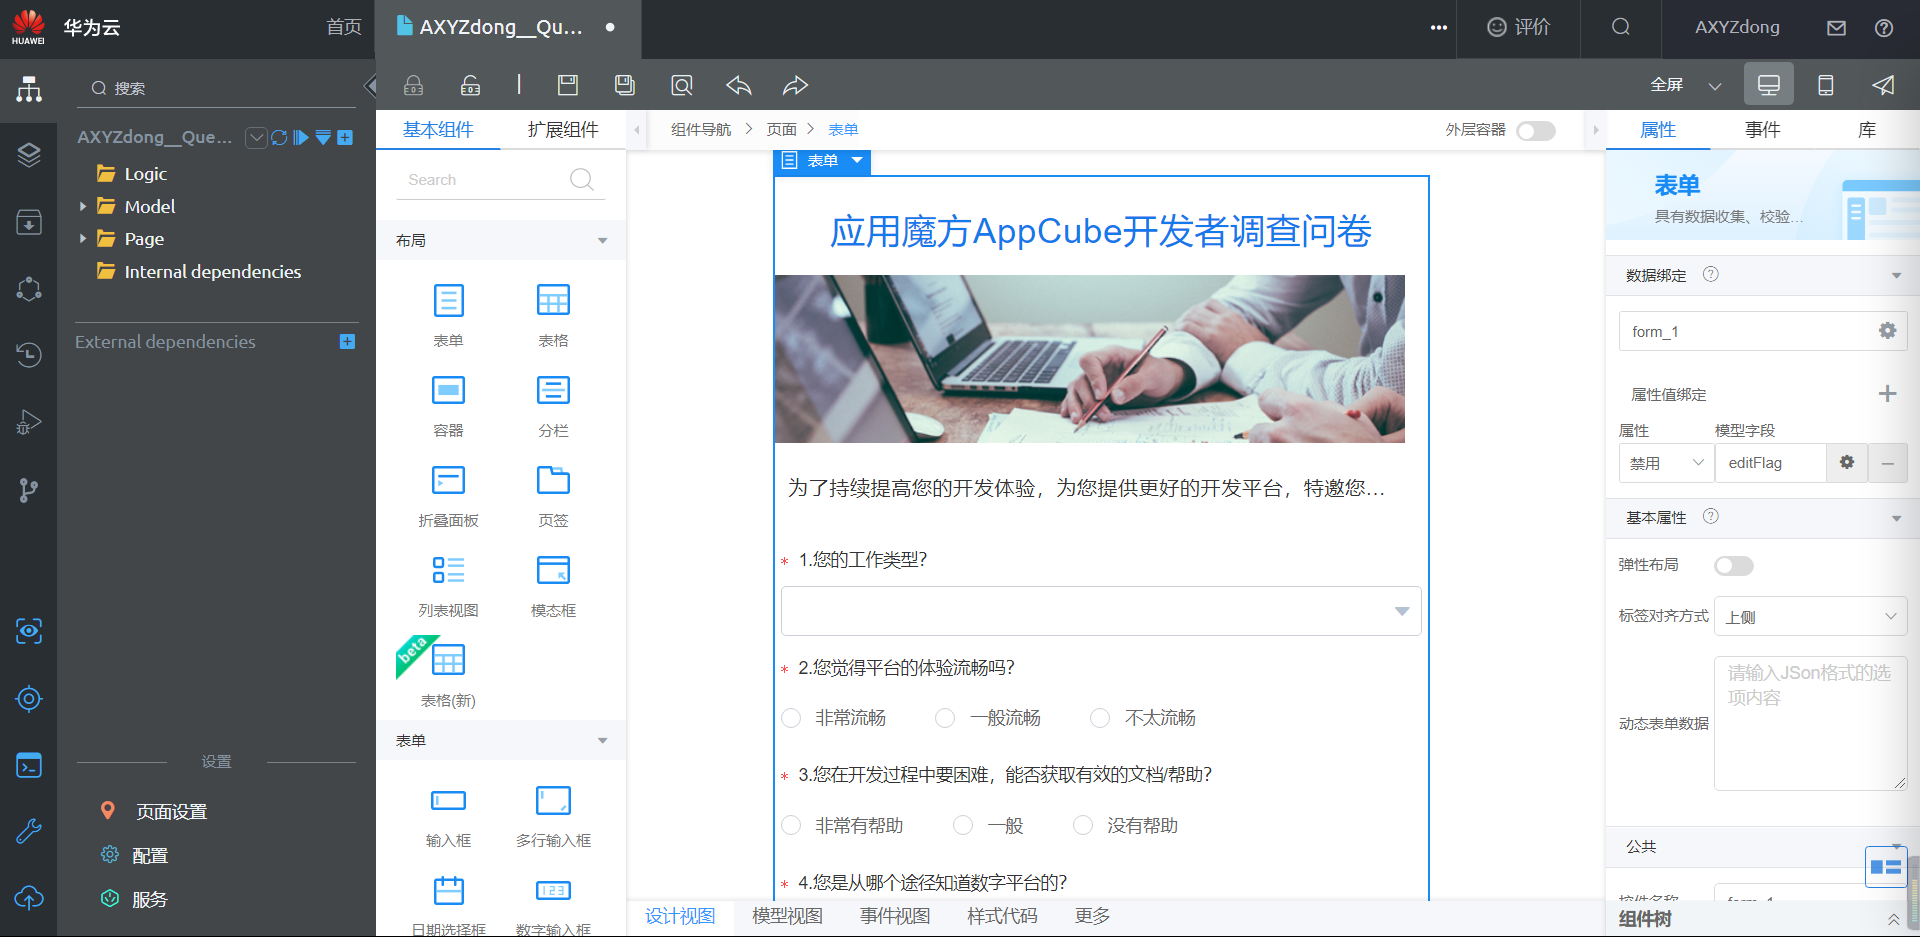Open 页面设置 in the settings list
1920x937 pixels.
point(171,812)
